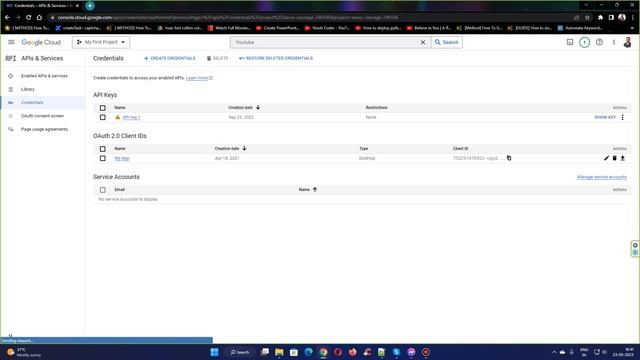The width and height of the screenshot is (640, 360).
Task: Check the My App row checkbox
Action: coord(102,158)
